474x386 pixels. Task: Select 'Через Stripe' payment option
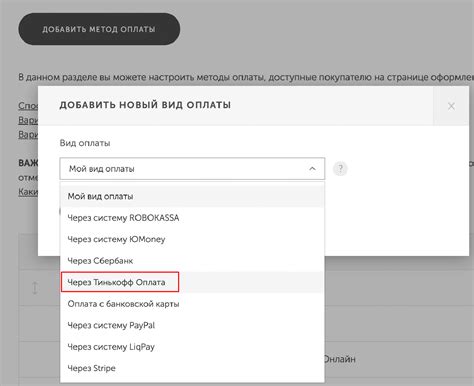point(192,368)
